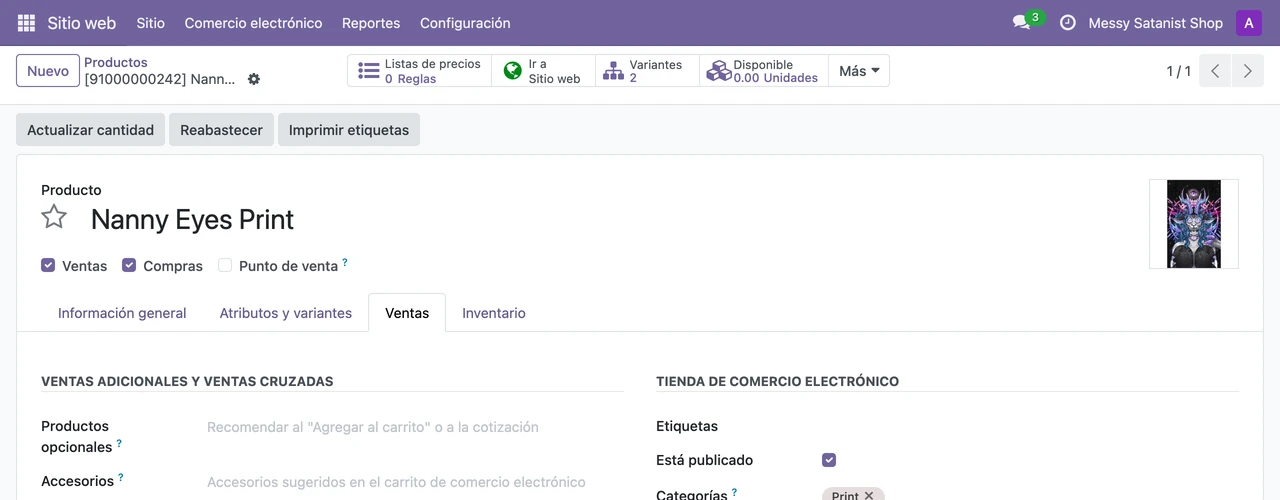Expand the Más dropdown
Image resolution: width=1280 pixels, height=500 pixels.
click(859, 71)
